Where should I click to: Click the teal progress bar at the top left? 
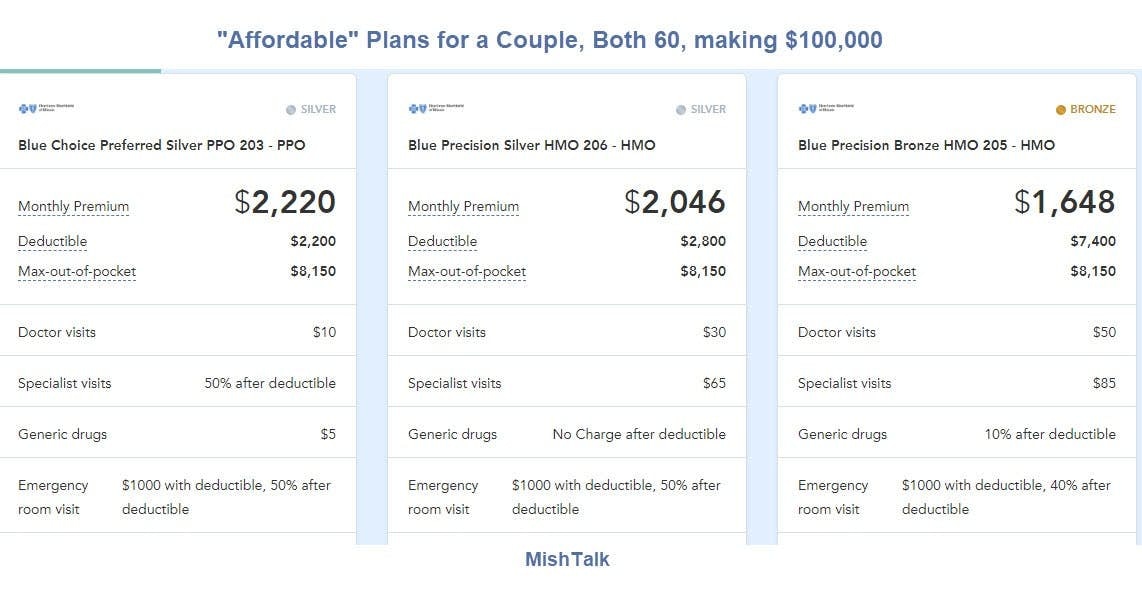click(80, 71)
